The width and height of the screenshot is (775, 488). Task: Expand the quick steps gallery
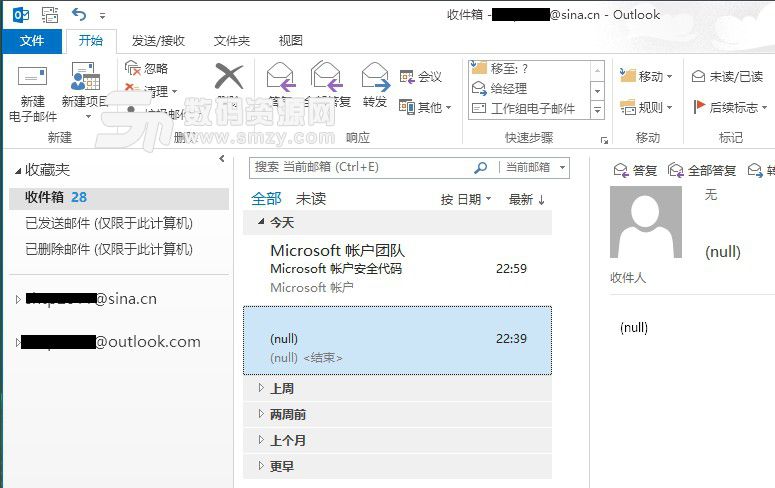[598, 110]
